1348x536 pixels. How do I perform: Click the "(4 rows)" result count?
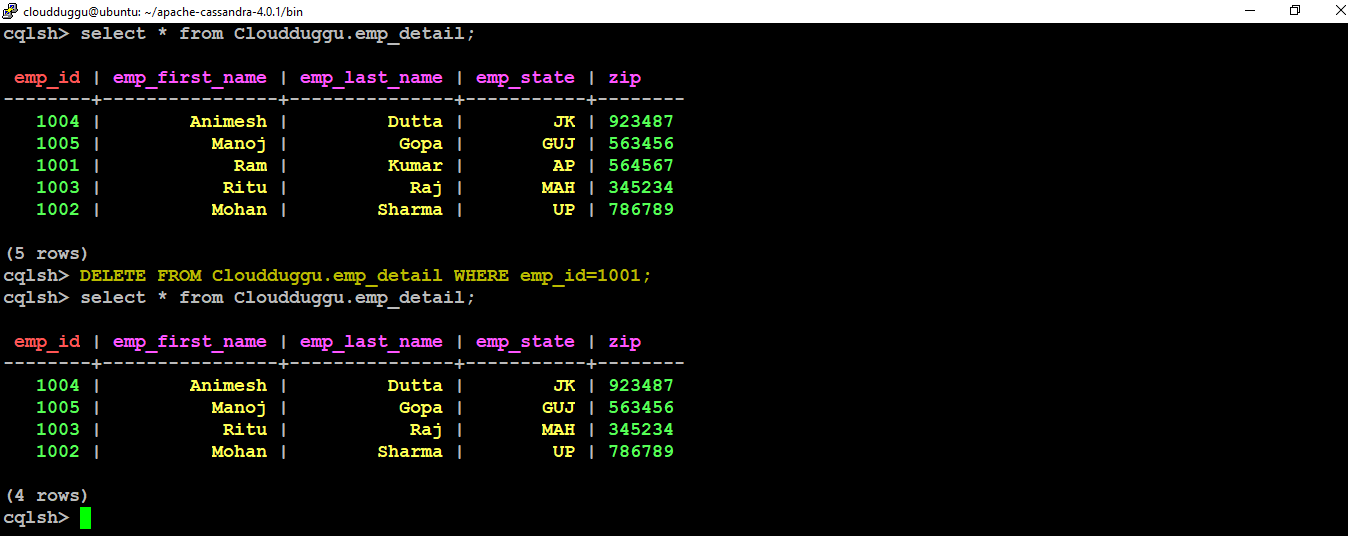[x=47, y=496]
